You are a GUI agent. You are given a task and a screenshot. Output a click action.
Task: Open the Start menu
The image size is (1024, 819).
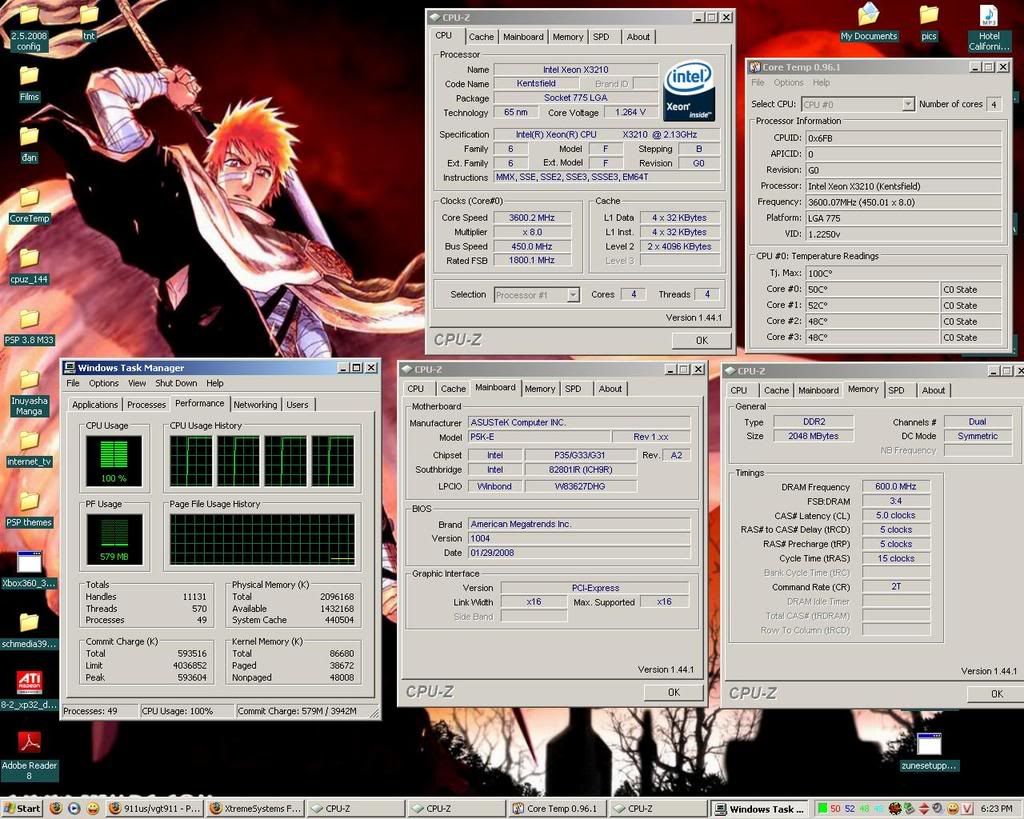click(x=22, y=809)
